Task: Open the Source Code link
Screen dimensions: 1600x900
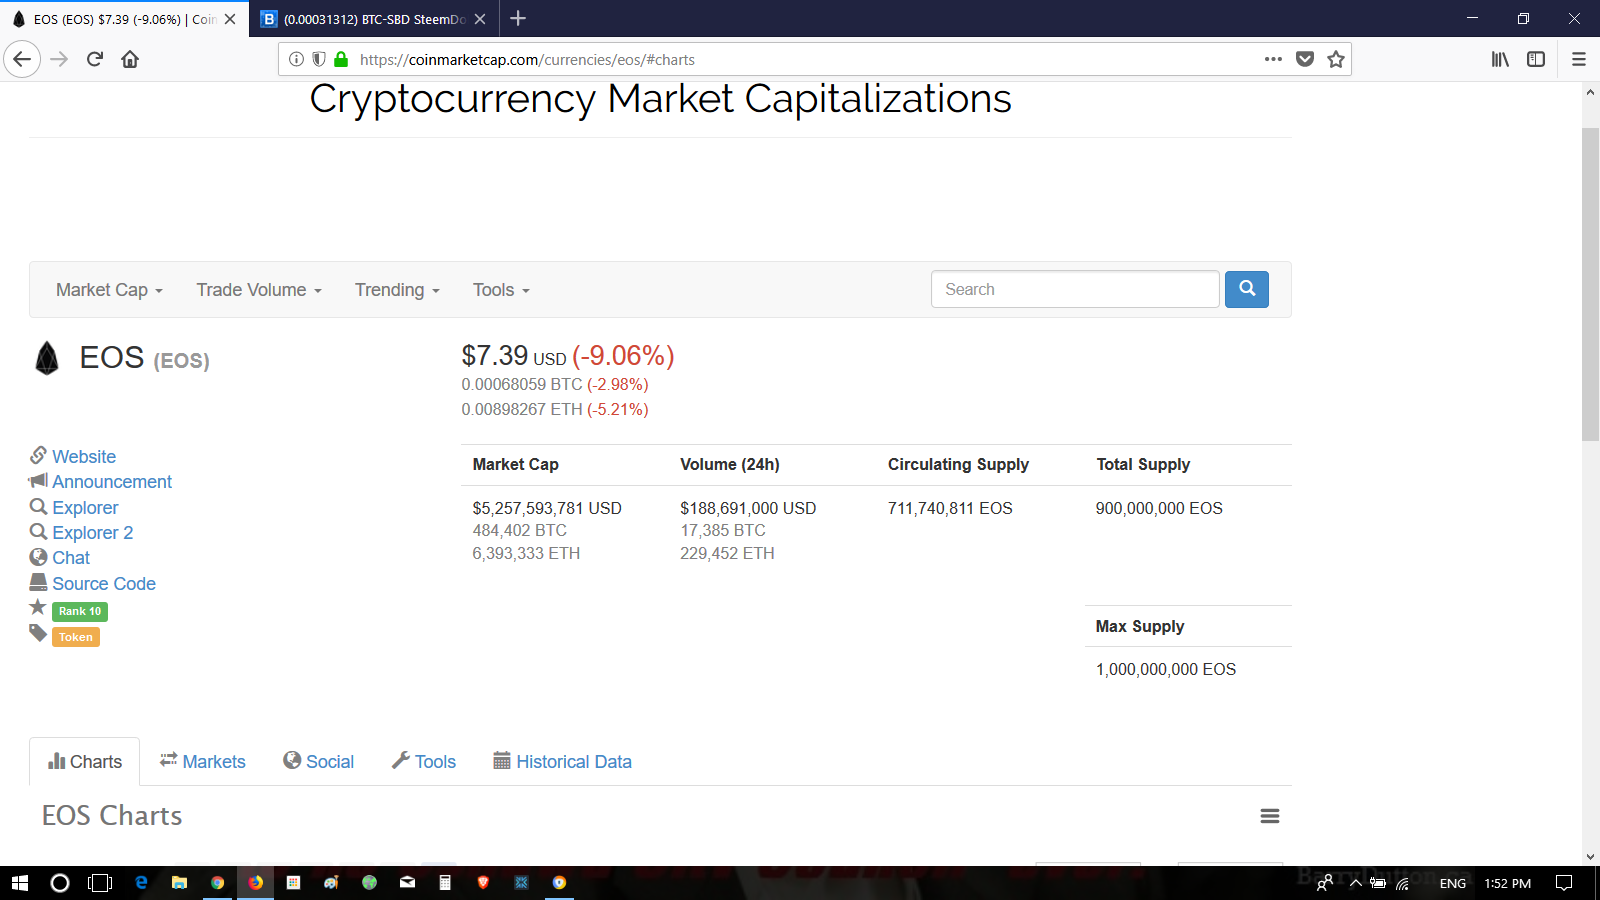Action: [x=104, y=584]
